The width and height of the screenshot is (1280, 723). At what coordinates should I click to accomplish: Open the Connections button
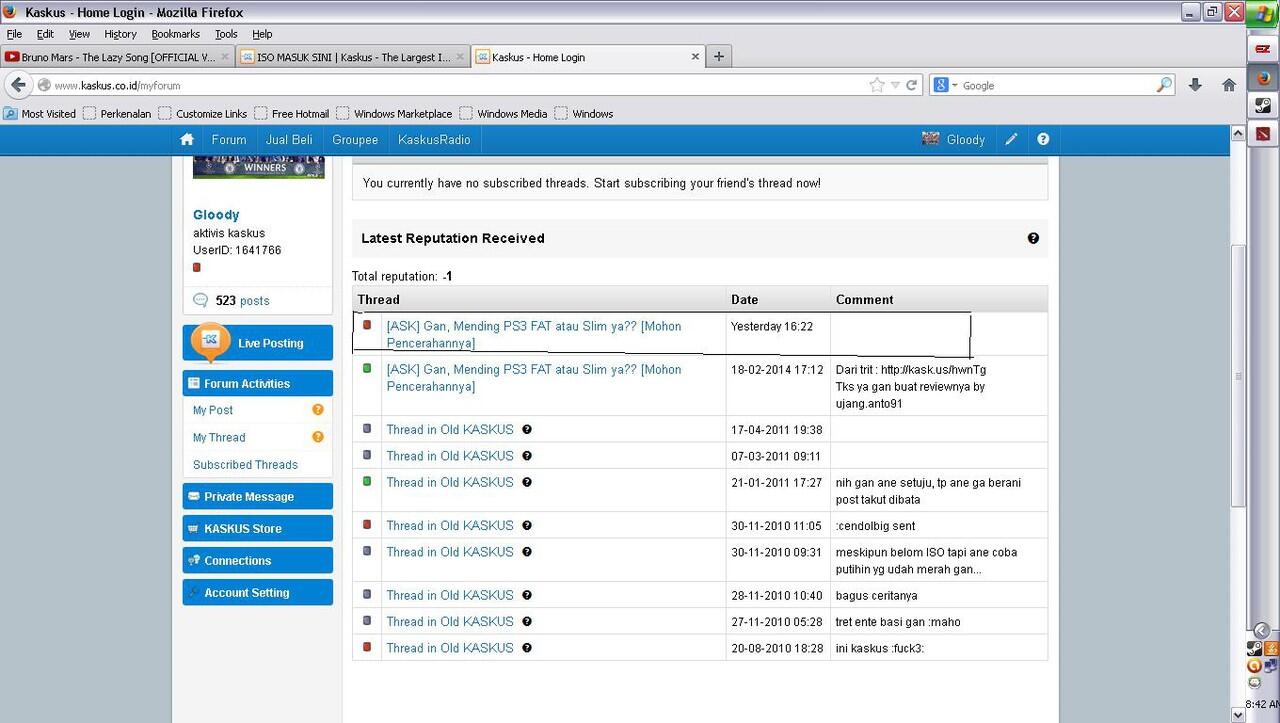point(258,561)
